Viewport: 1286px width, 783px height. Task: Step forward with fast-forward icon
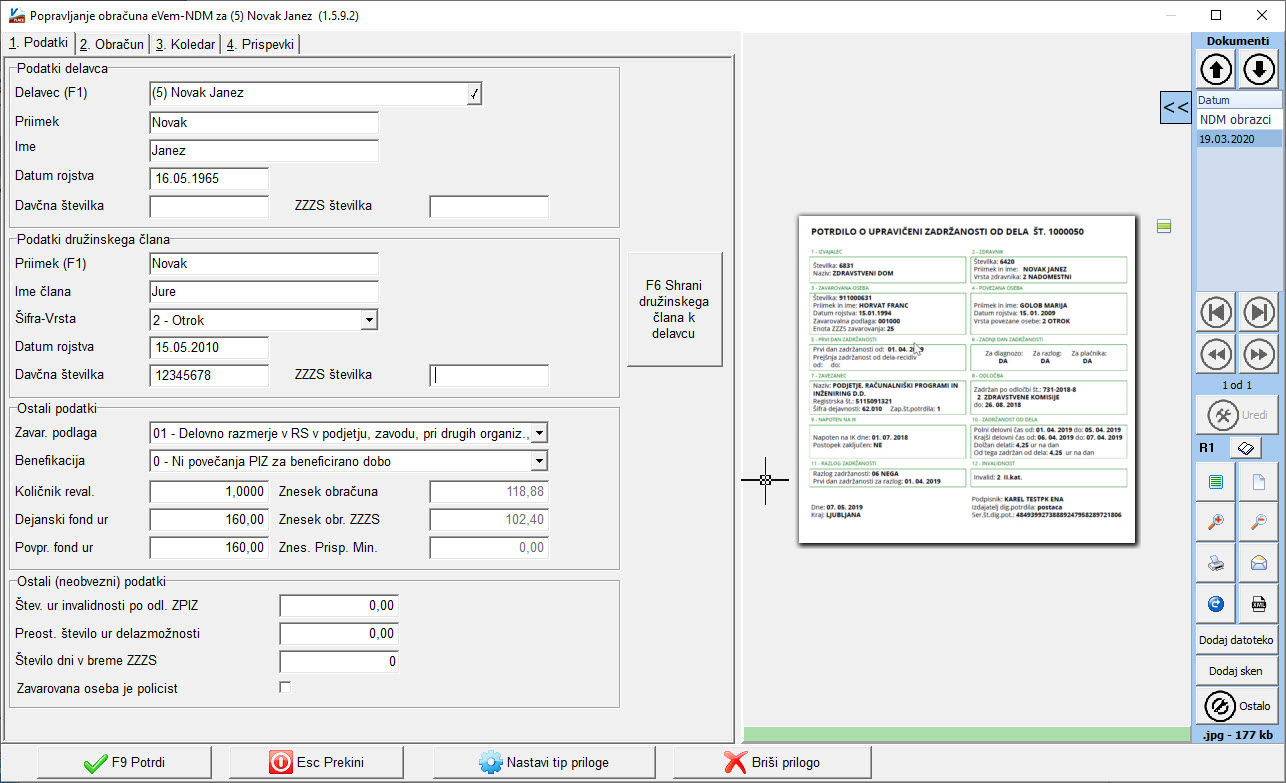pyautogui.click(x=1259, y=354)
